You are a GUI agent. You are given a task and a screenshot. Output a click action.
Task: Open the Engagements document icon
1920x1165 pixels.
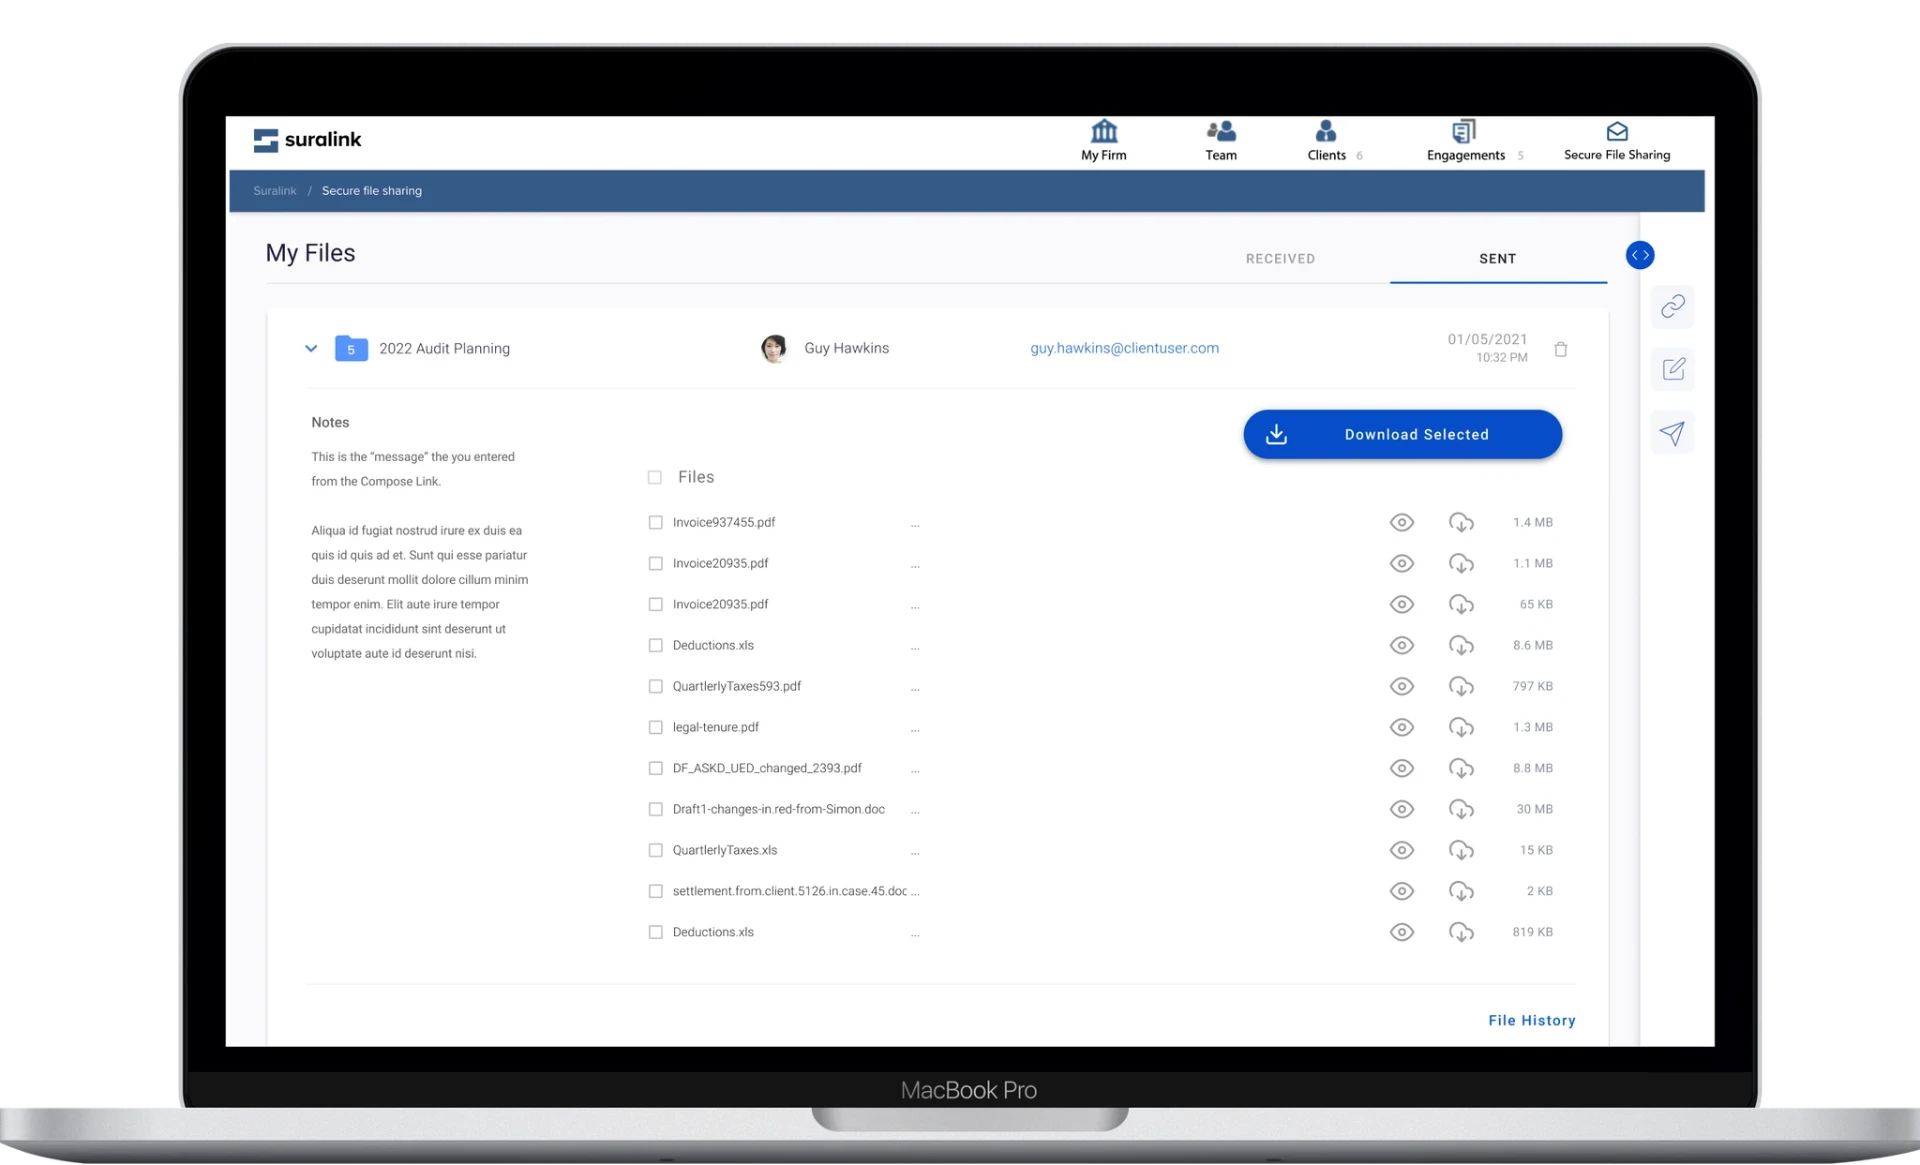[1464, 131]
